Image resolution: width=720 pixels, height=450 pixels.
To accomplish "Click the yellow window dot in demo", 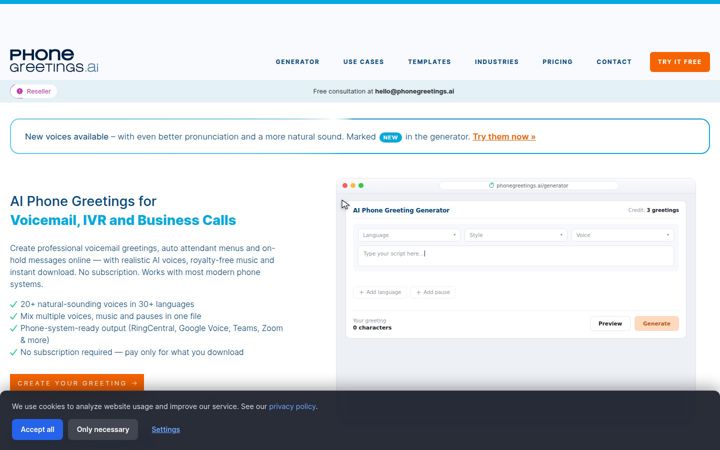I will click(353, 186).
